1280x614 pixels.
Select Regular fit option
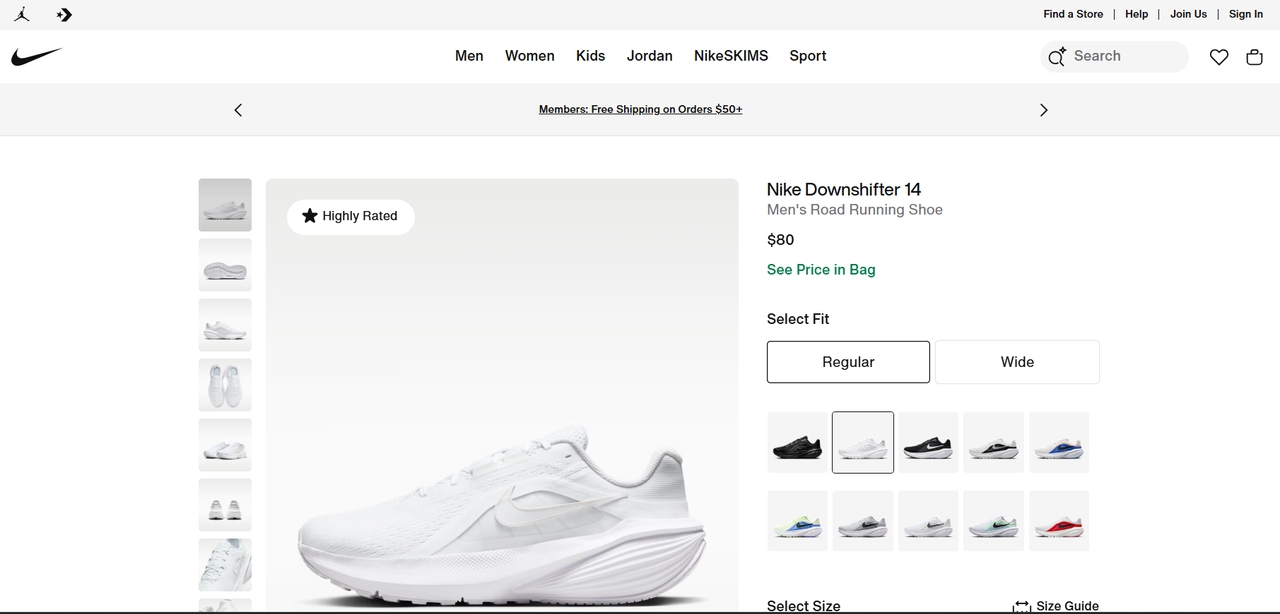click(848, 362)
